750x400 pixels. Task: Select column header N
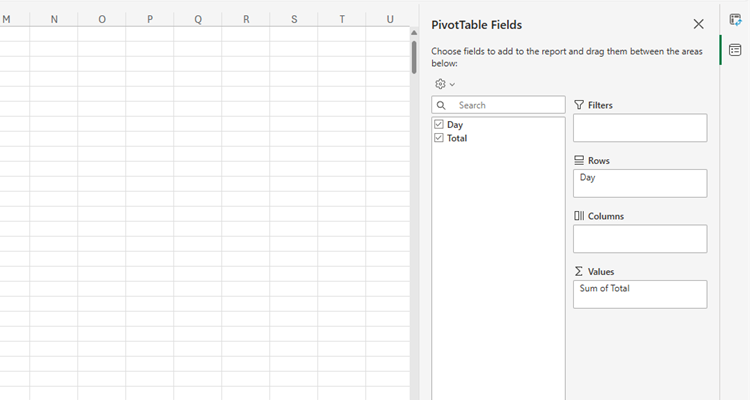click(54, 19)
